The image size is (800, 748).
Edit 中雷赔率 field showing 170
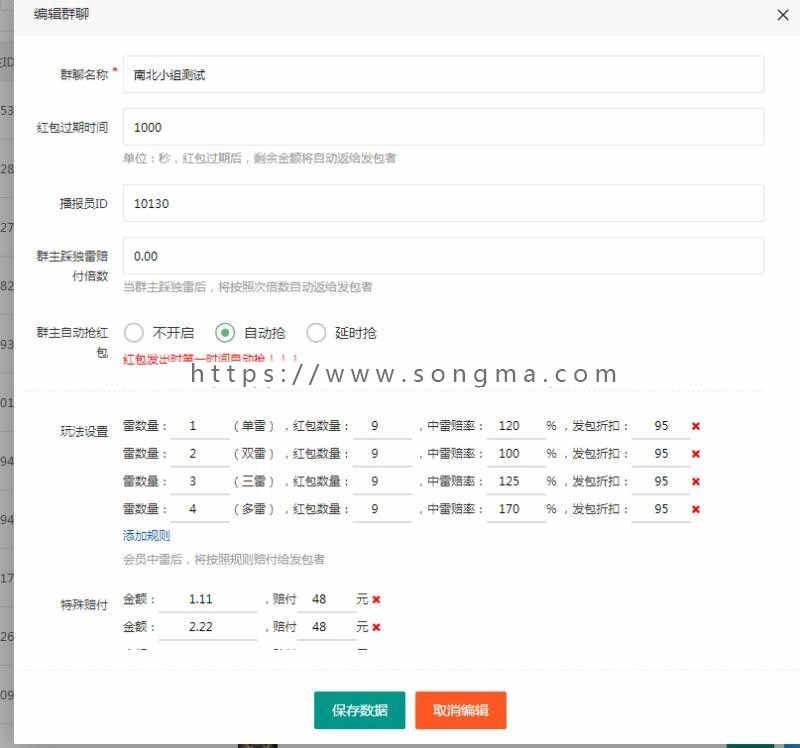[516, 509]
